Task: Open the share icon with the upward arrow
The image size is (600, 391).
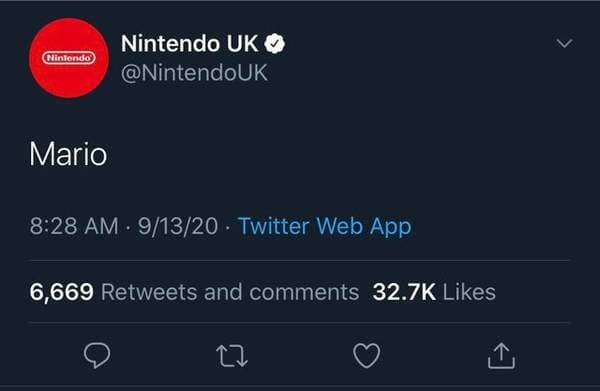Action: 501,355
